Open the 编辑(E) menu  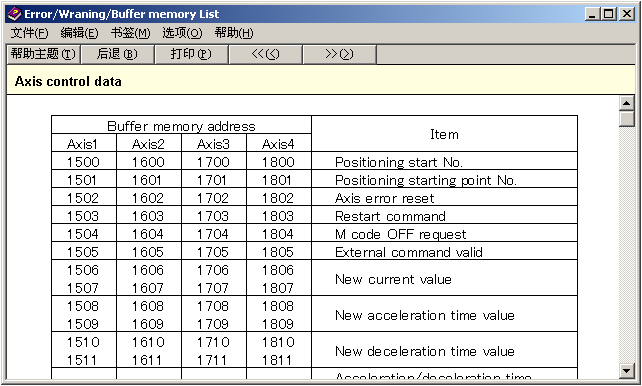tap(79, 33)
